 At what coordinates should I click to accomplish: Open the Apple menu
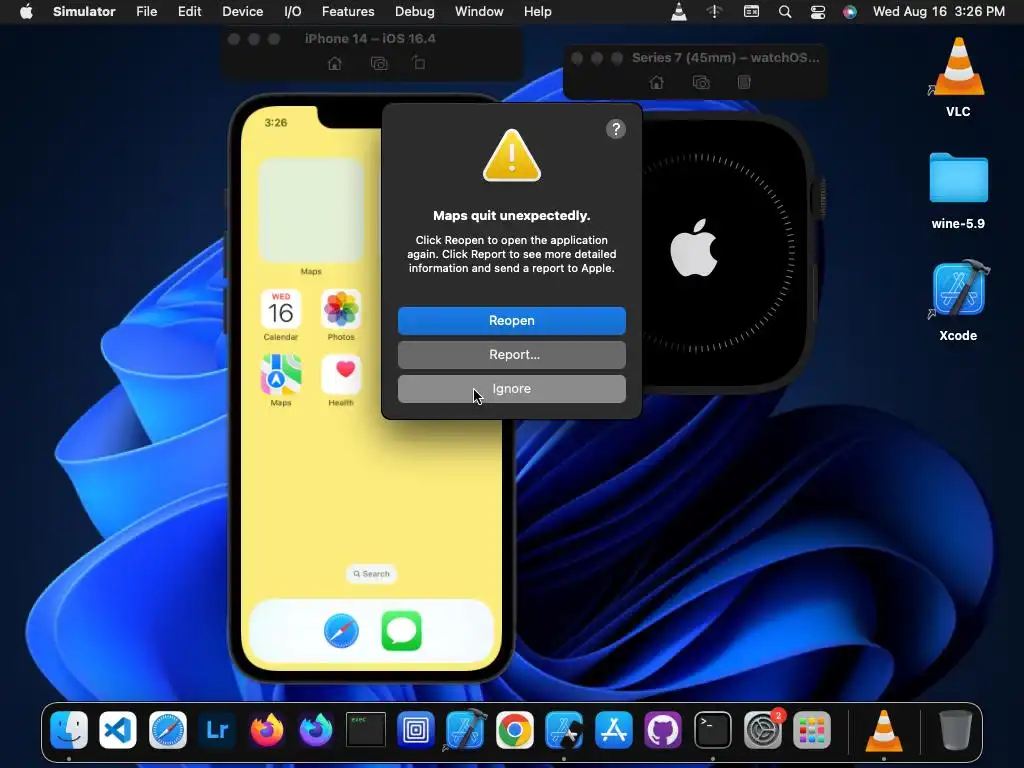(x=26, y=12)
